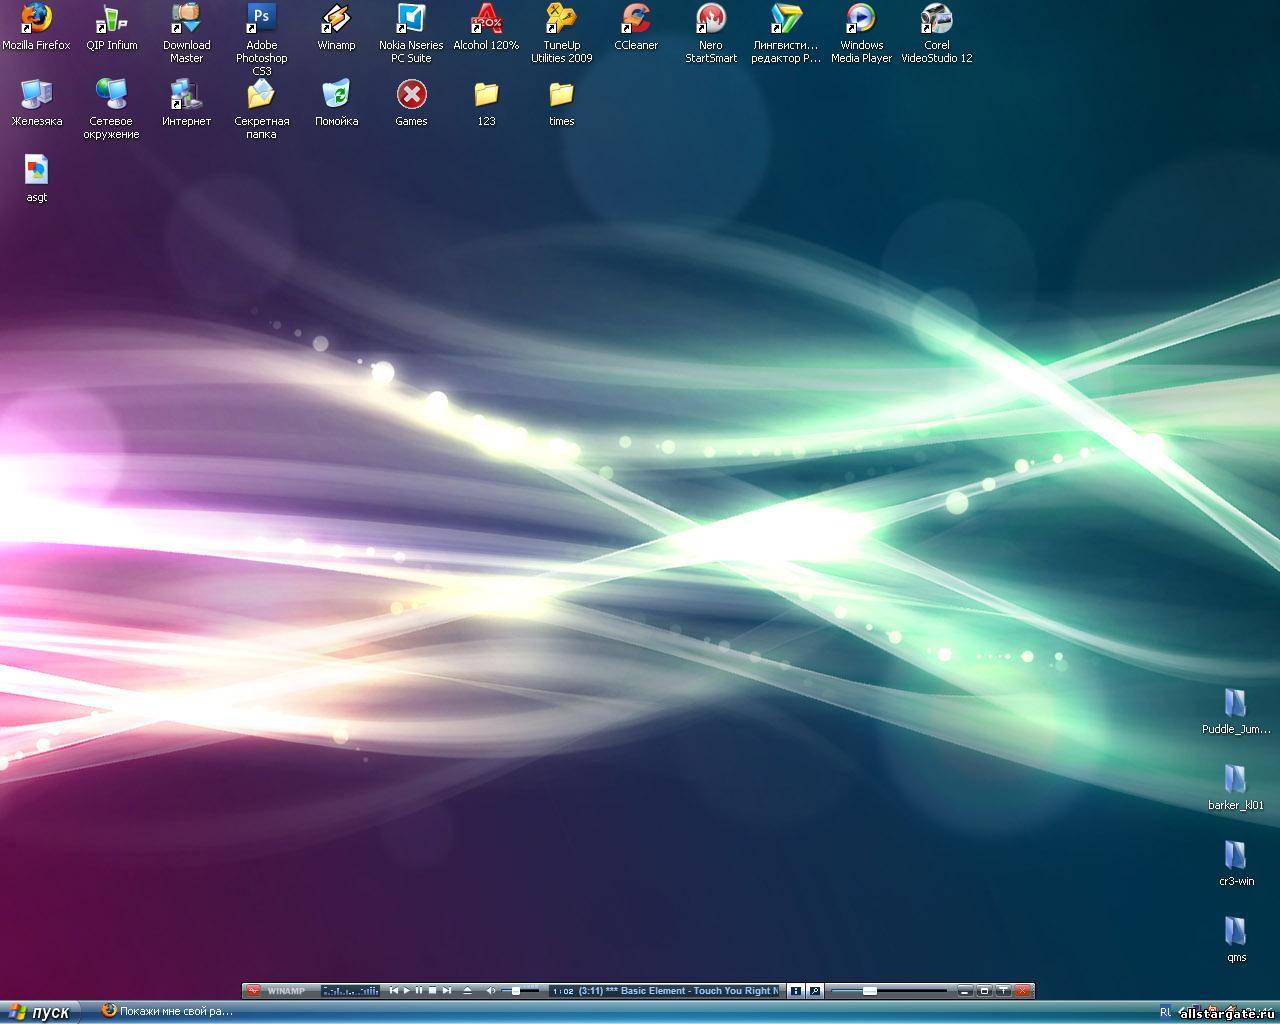The image size is (1280, 1024).
Task: Pause playback in Winamp bar
Action: click(419, 991)
